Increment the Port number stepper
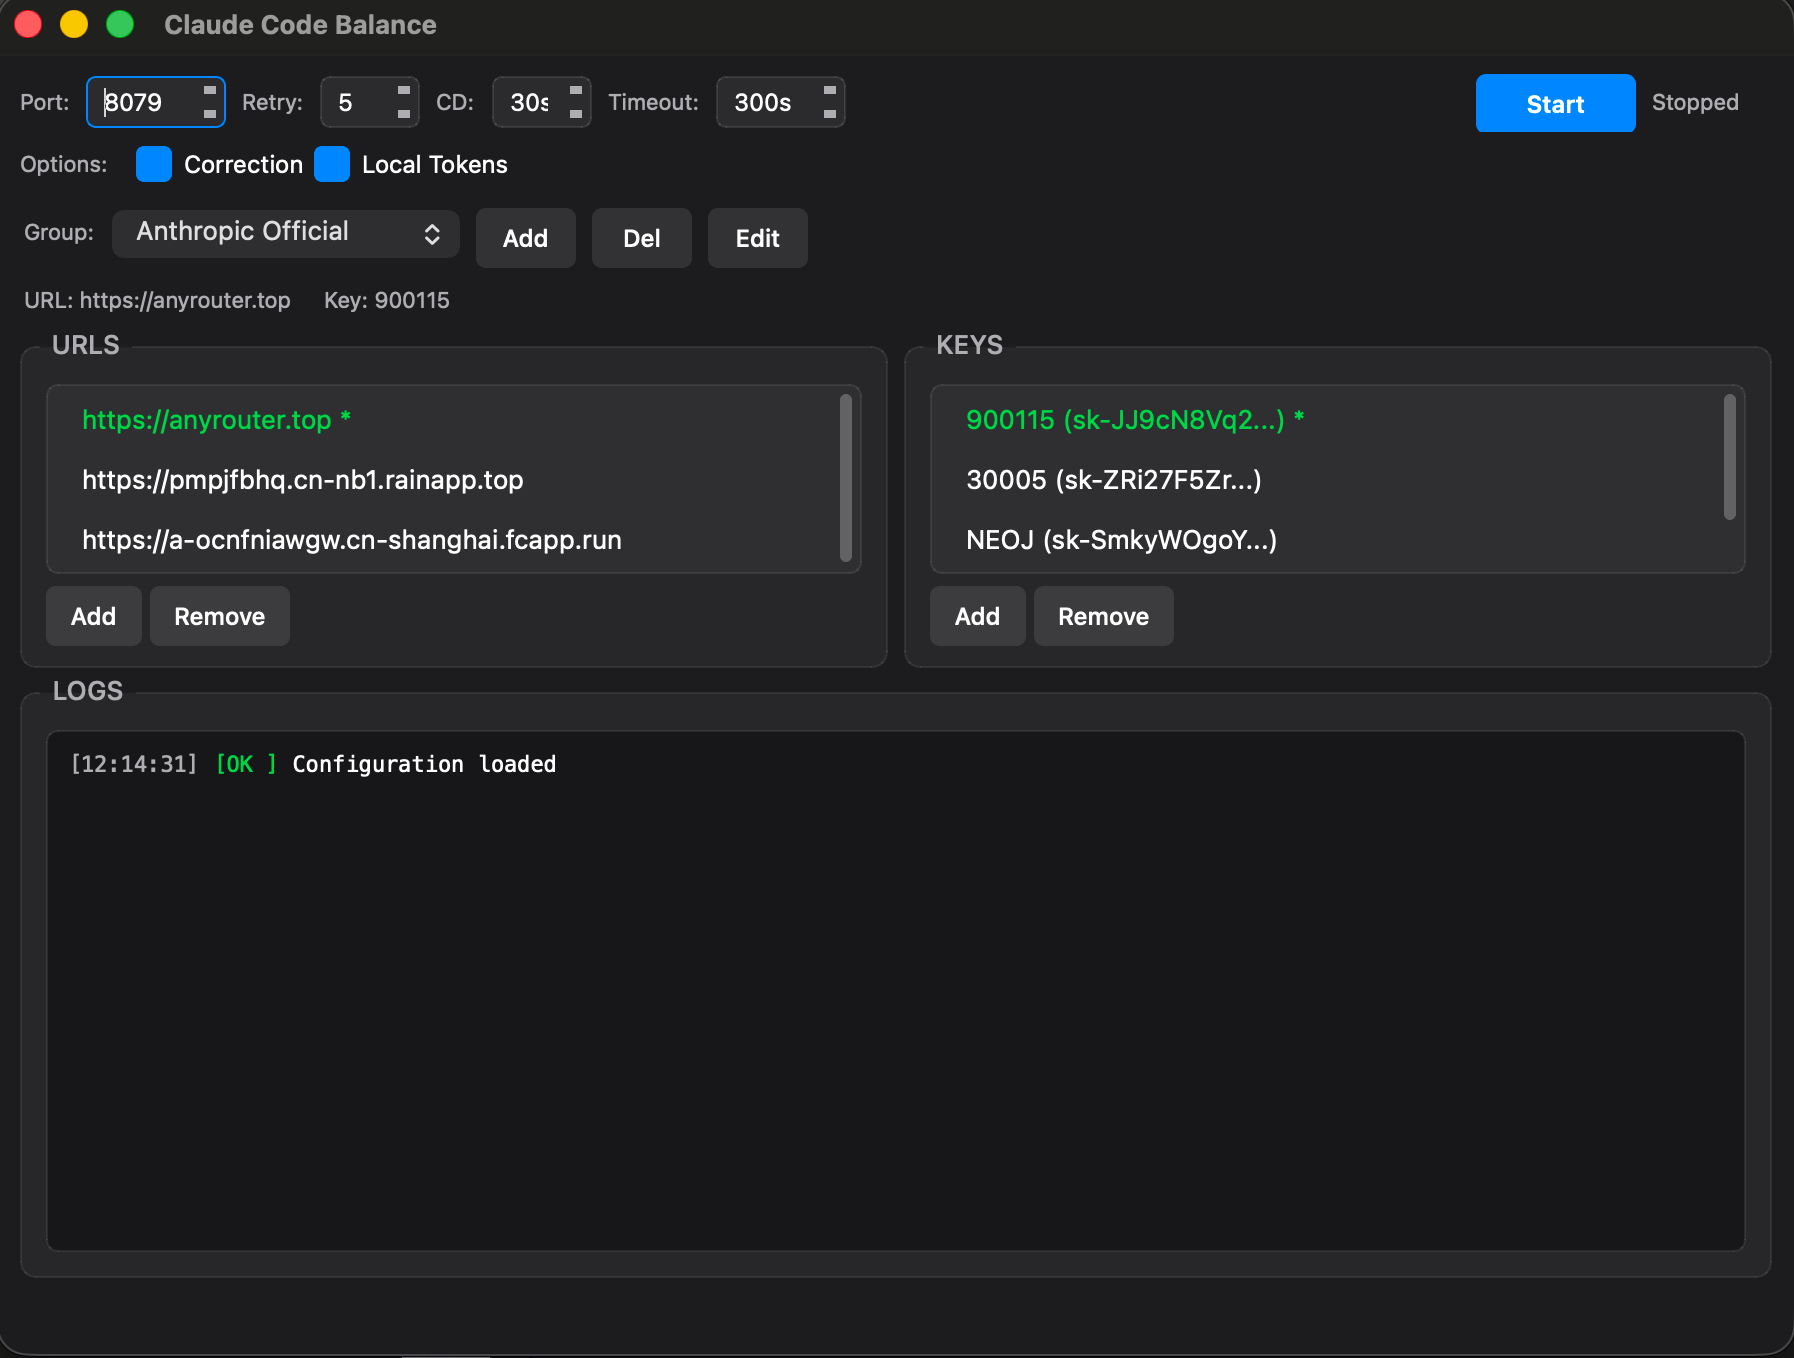The image size is (1794, 1358). 210,90
